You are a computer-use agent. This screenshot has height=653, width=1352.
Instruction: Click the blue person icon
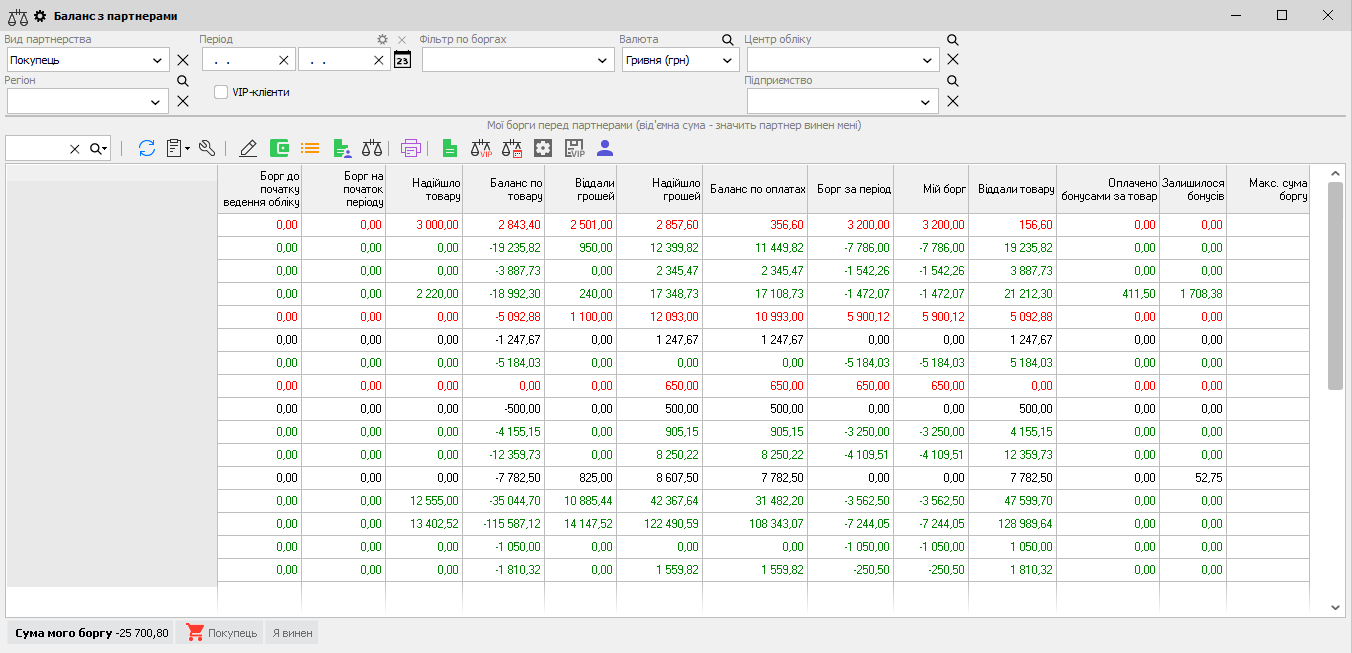(605, 148)
